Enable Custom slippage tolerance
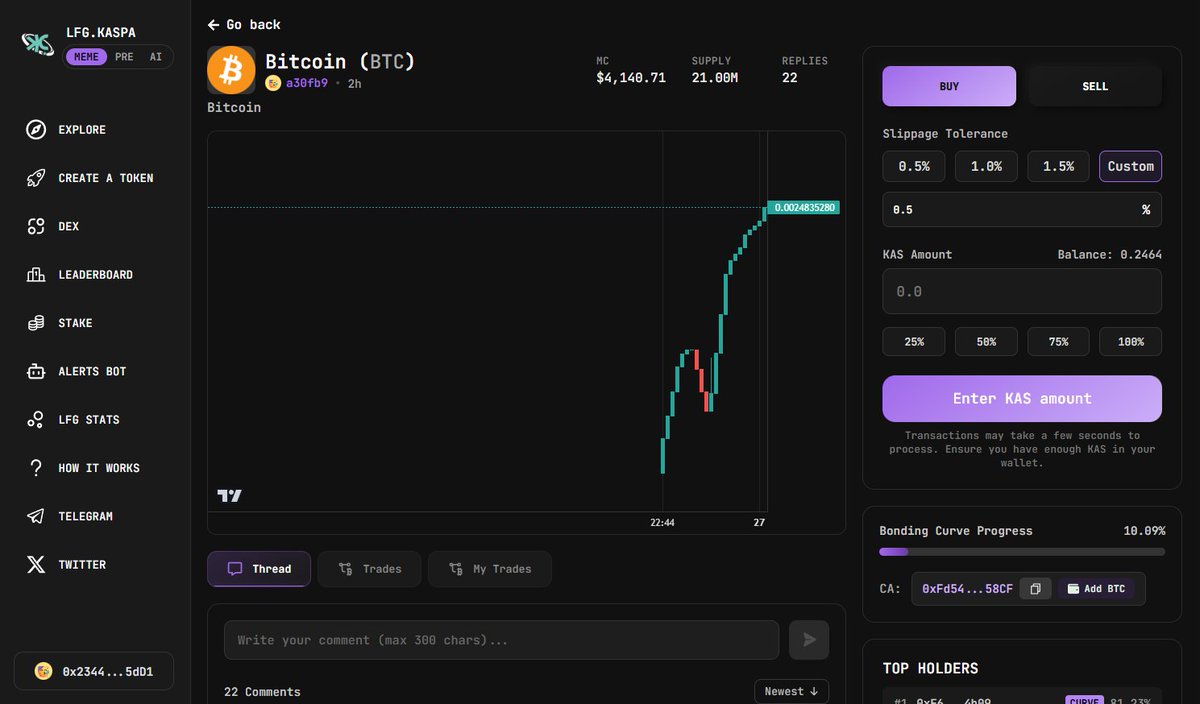1200x704 pixels. (1130, 166)
